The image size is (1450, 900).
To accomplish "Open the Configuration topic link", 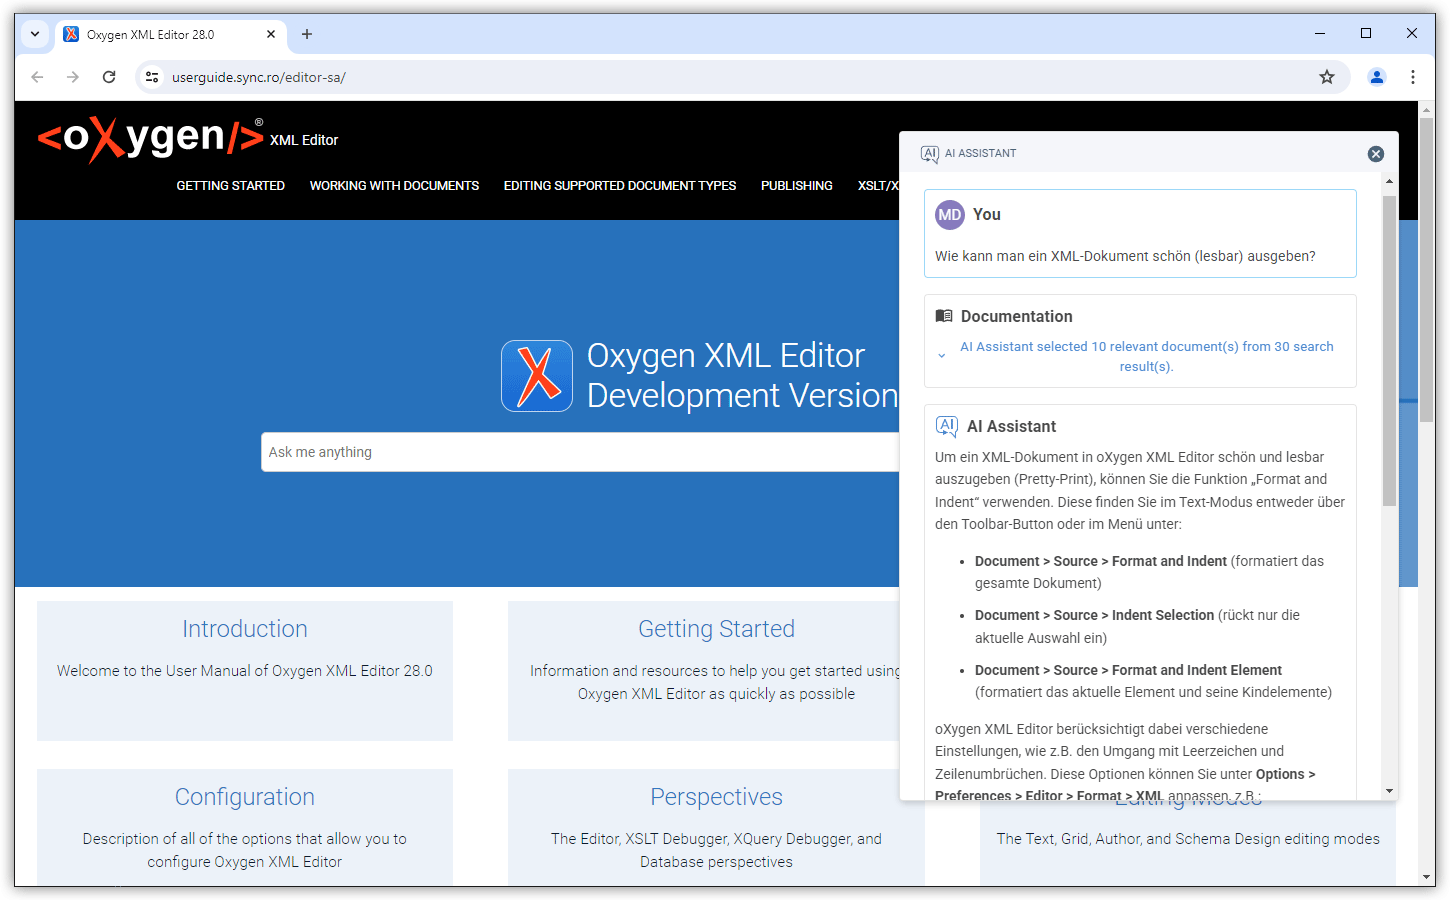I will click(245, 797).
